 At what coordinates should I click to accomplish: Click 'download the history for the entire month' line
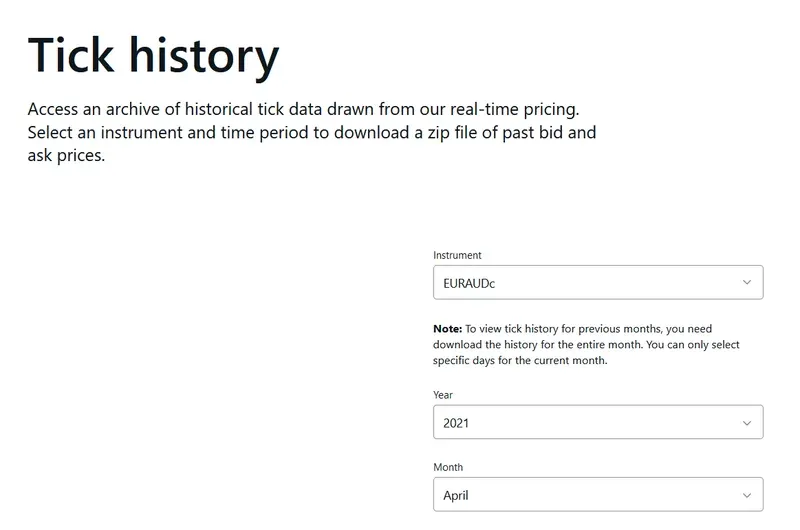click(586, 344)
